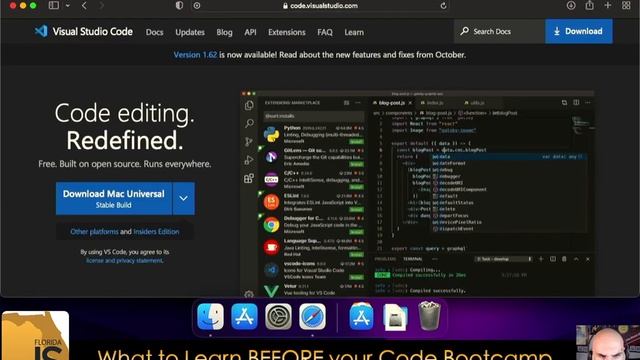Viewport: 640px width, 360px height.
Task: Open the FAQ page
Action: click(324, 32)
